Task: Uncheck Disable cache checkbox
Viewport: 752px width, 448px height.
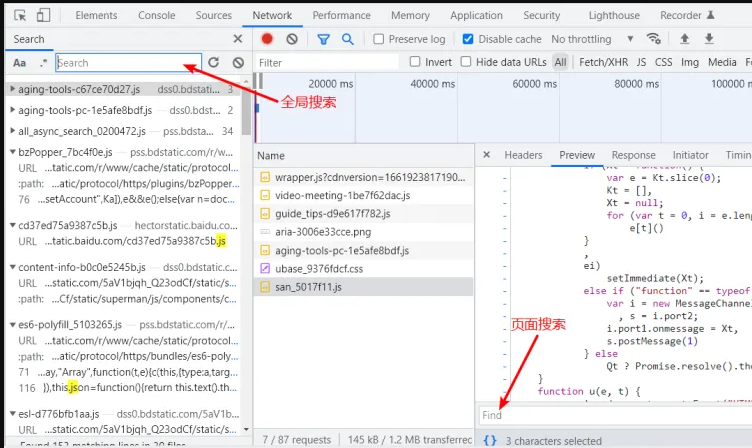Action: click(468, 39)
